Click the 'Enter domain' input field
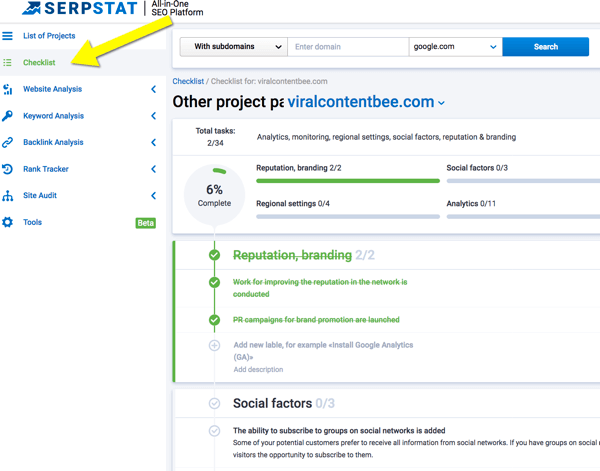 348,47
